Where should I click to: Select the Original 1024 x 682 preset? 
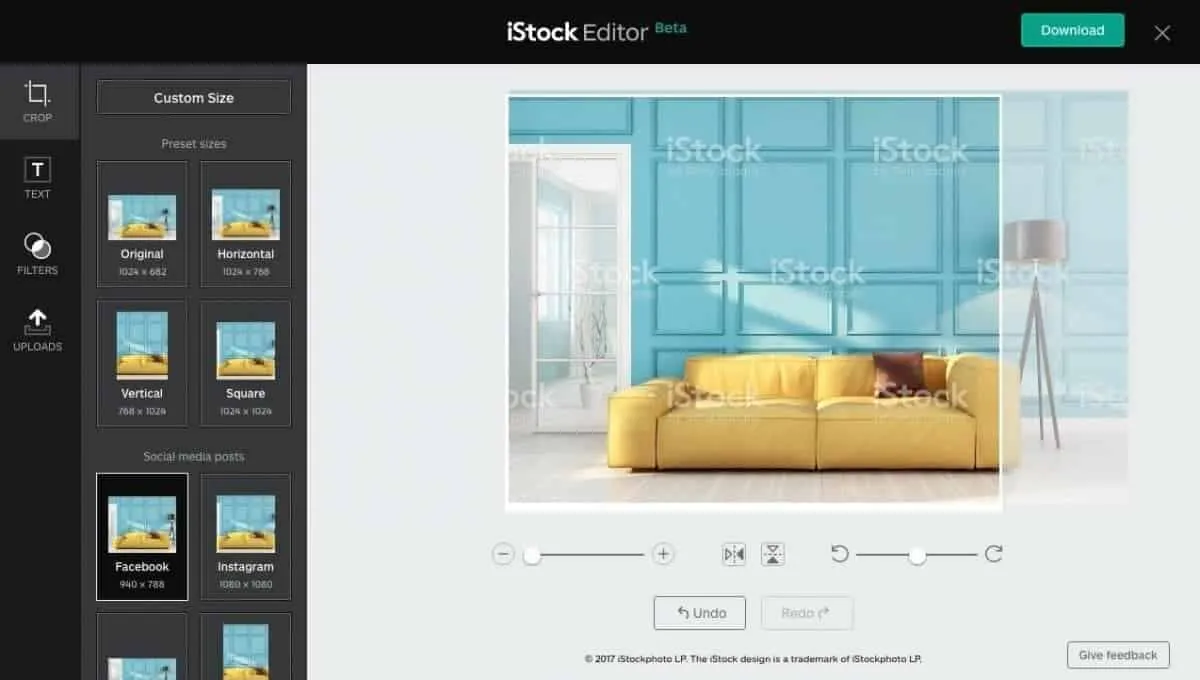coord(142,224)
